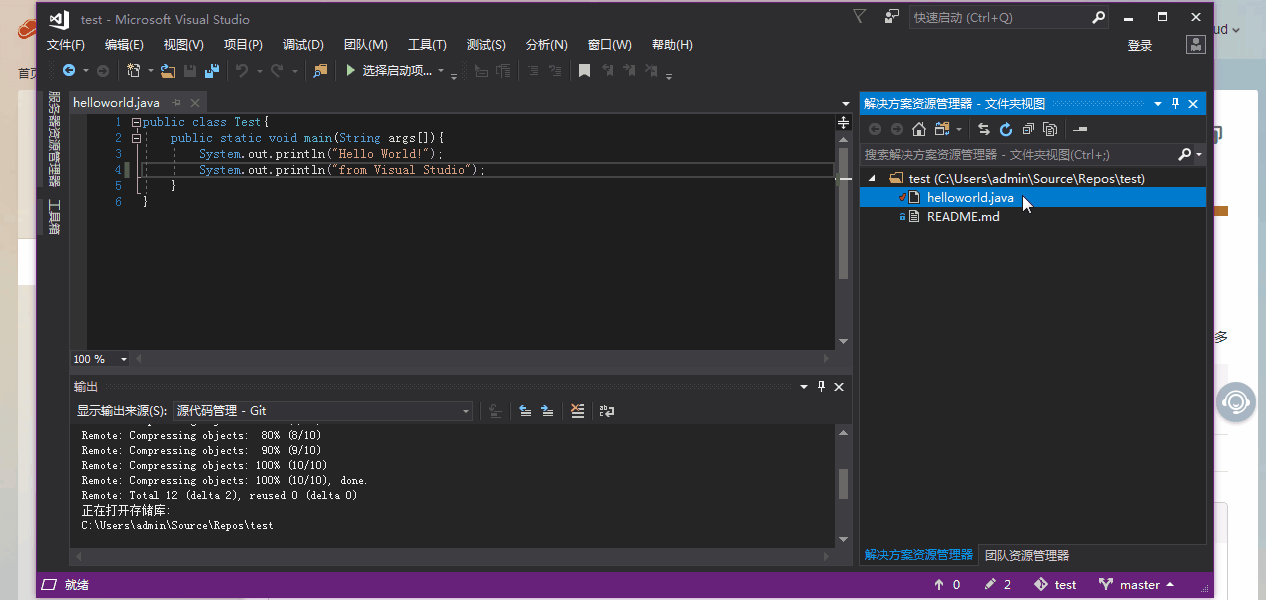
Task: Open the 视图(V) menu
Action: click(184, 45)
